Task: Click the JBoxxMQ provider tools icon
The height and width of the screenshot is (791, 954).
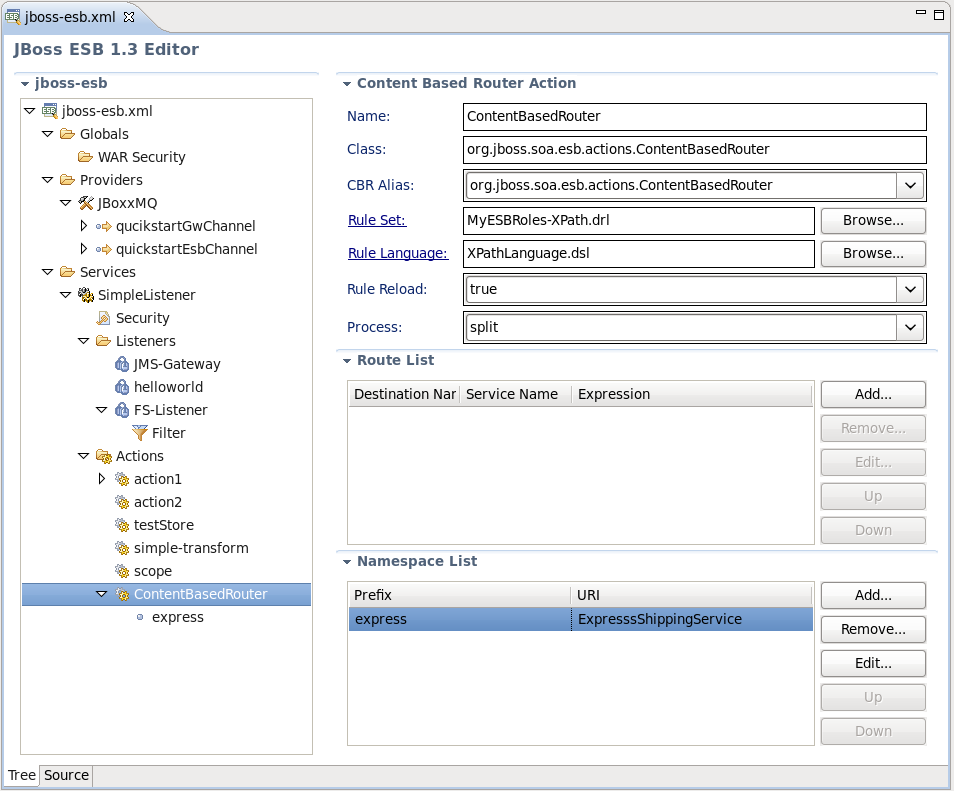Action: [x=86, y=203]
